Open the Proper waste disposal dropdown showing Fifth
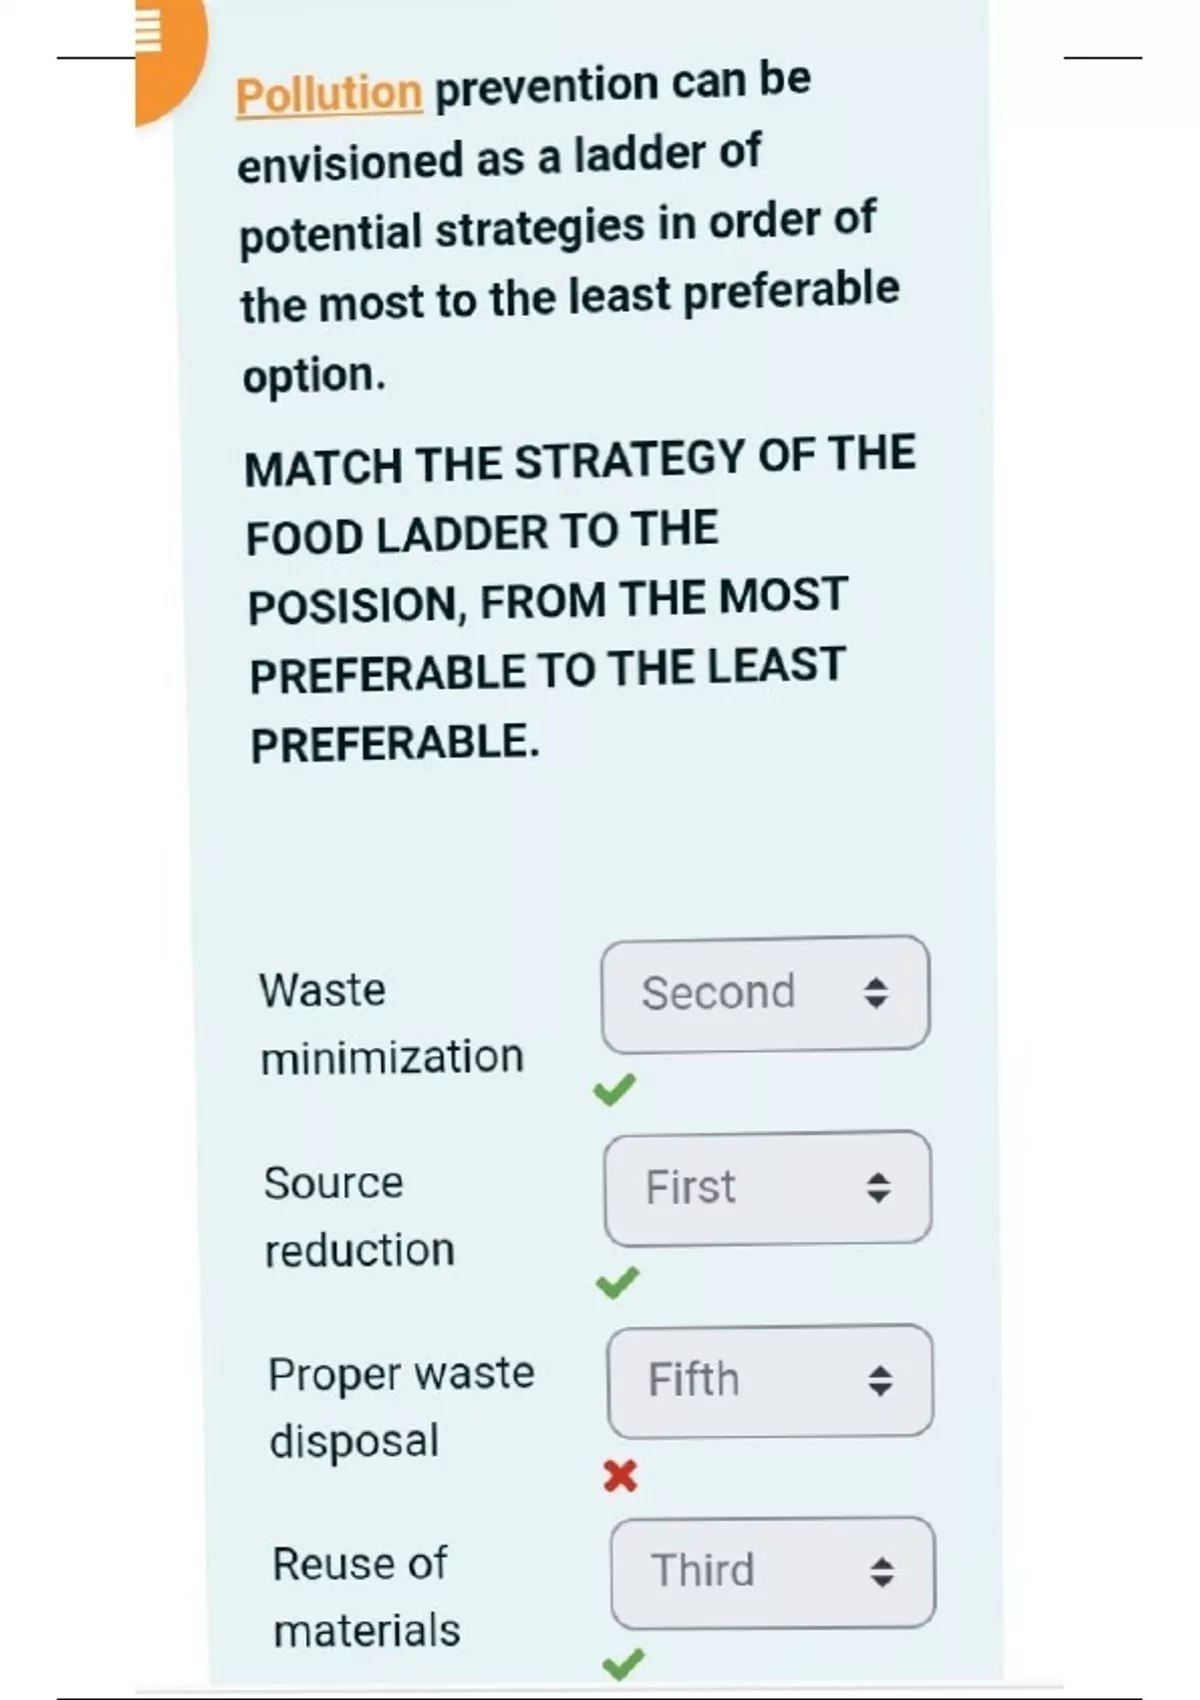Image resolution: width=1200 pixels, height=1700 pixels. click(769, 1381)
